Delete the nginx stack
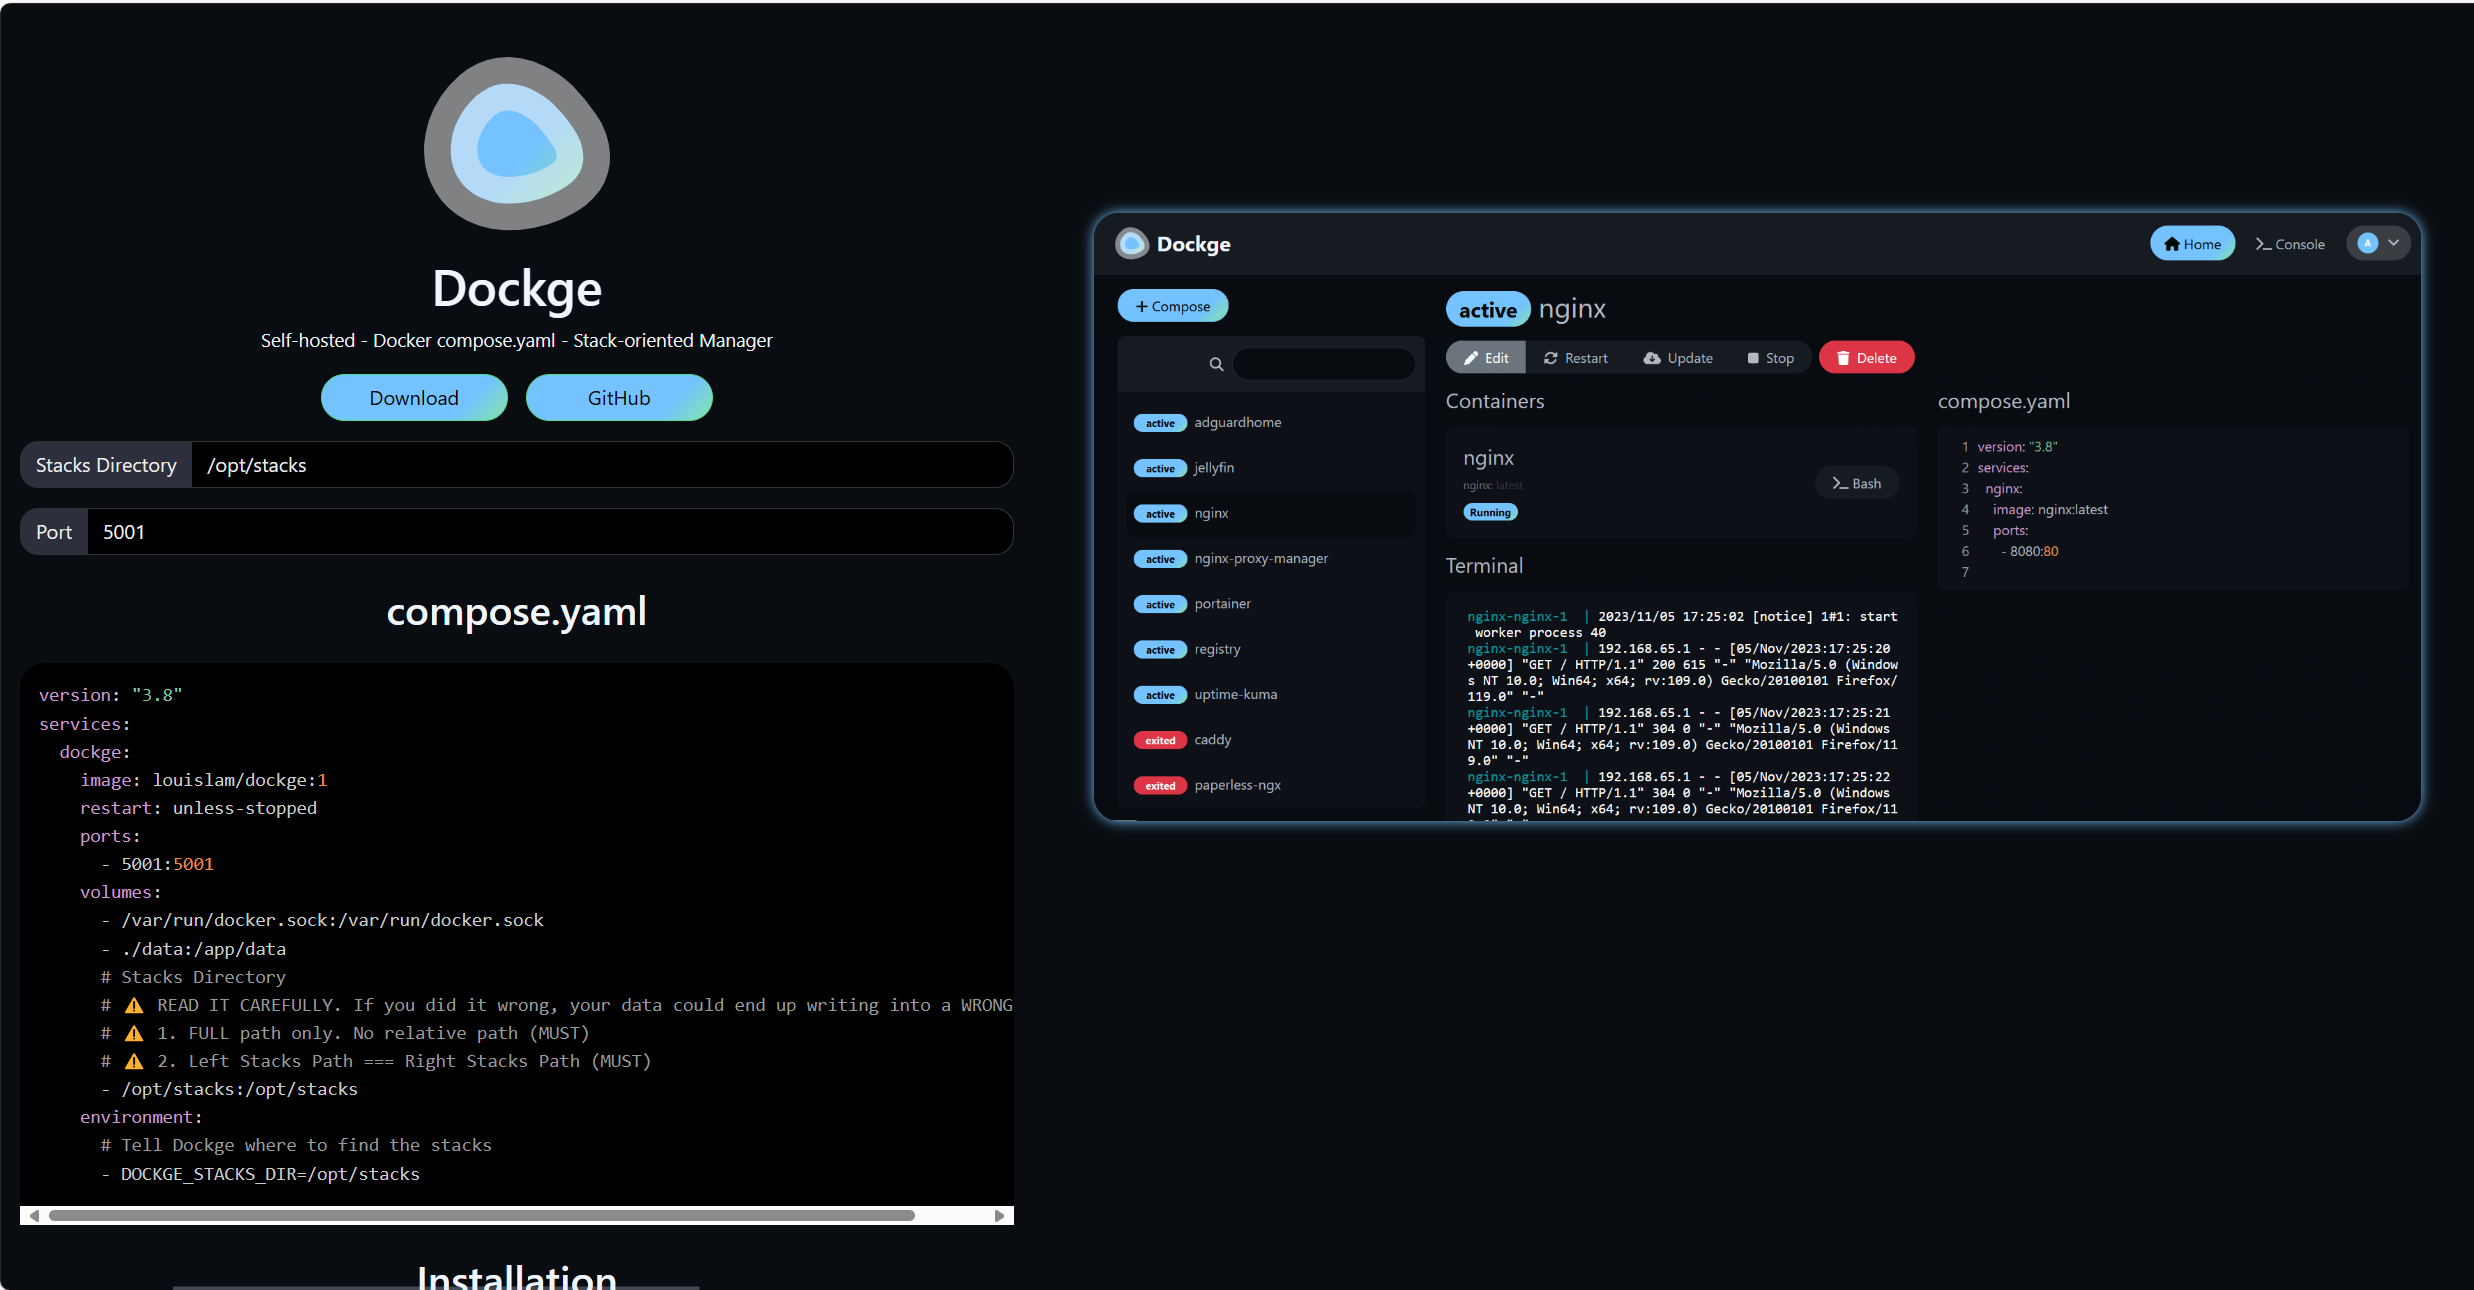Screen dimensions: 2474x1290 [1866, 358]
